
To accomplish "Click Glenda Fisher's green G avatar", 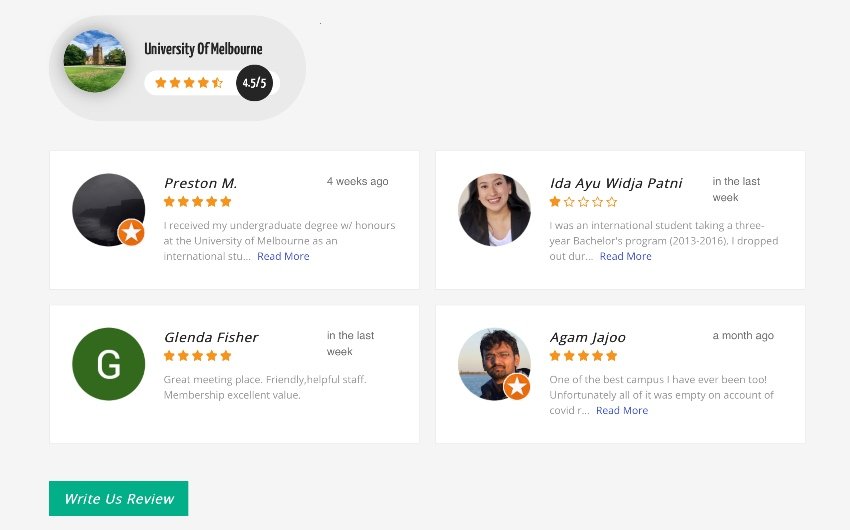I will pos(108,364).
